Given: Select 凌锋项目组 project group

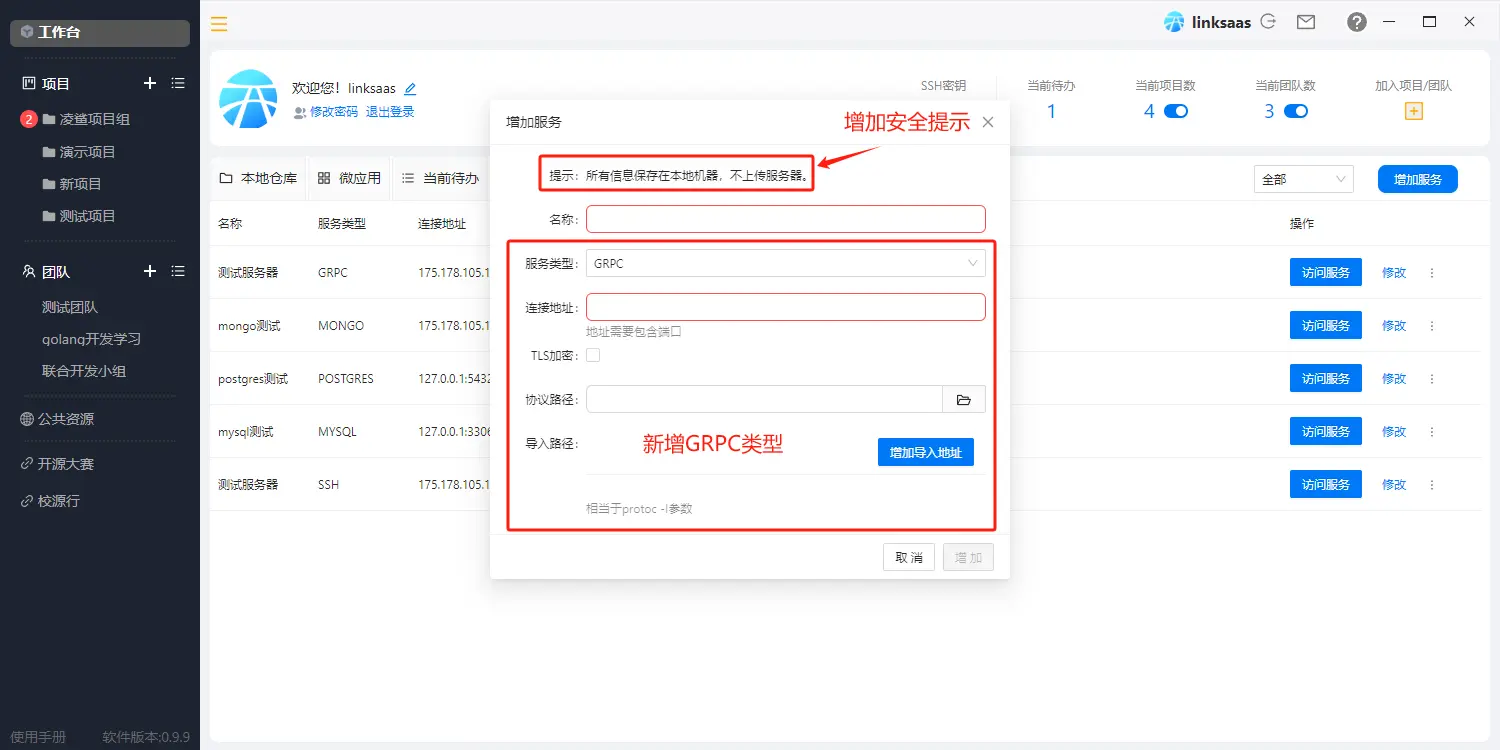Looking at the screenshot, I should click(x=95, y=119).
